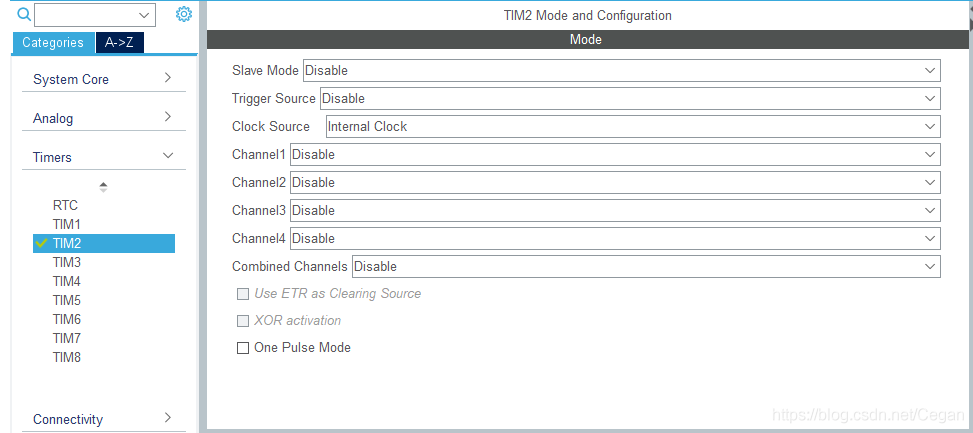Viewport: 973px width, 433px height.
Task: Open the Slave Mode dropdown
Action: pyautogui.click(x=622, y=71)
